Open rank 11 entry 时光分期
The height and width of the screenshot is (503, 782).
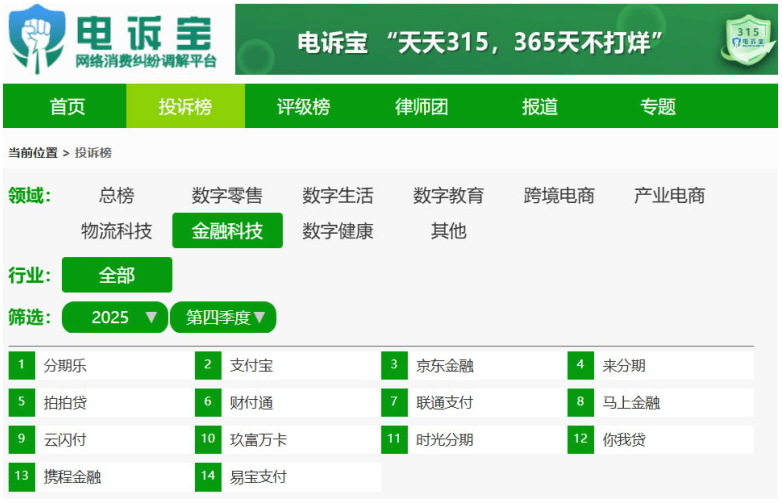474,440
